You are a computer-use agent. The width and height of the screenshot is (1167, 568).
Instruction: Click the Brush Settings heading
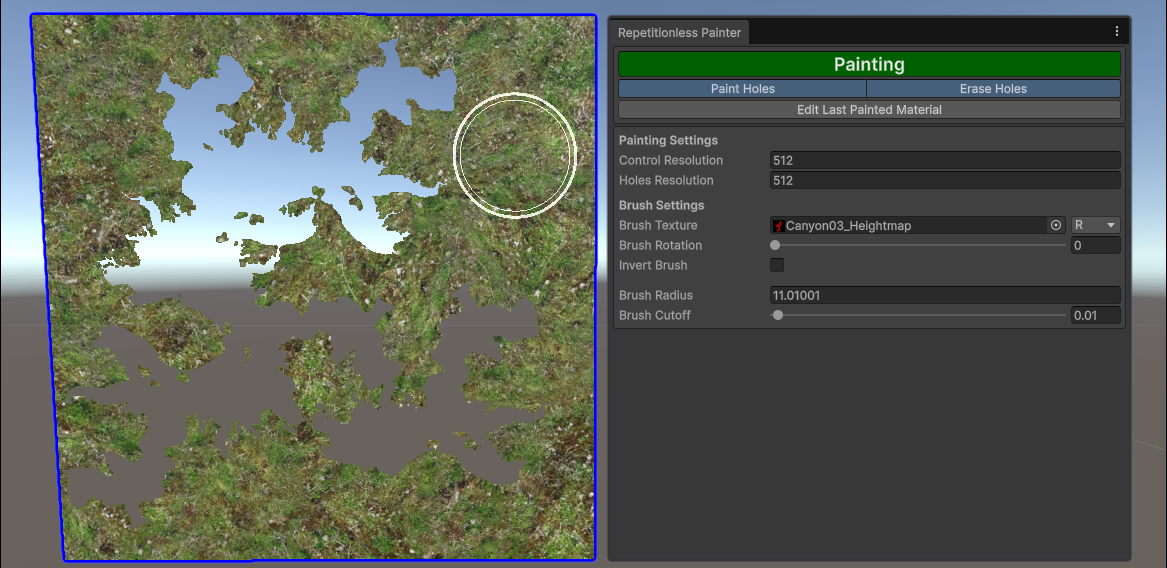click(662, 205)
